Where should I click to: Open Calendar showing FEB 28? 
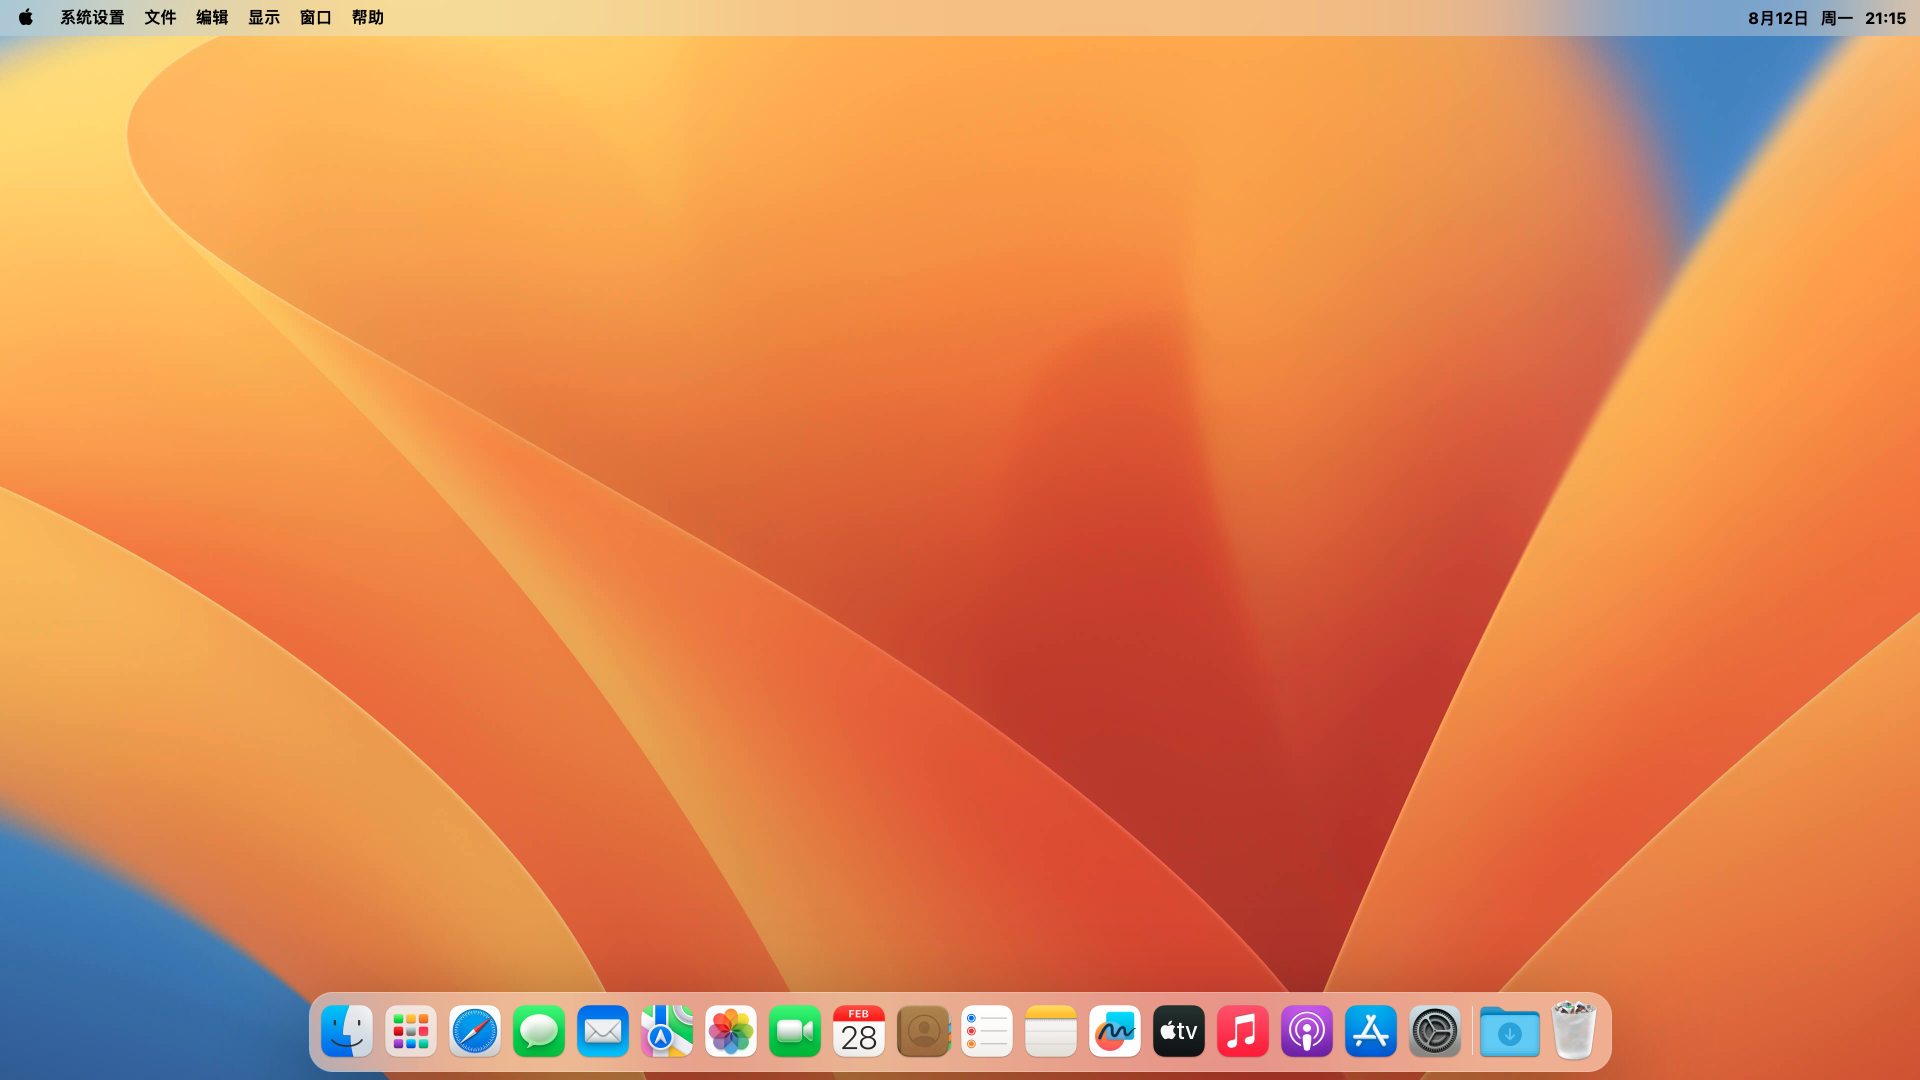(x=859, y=1031)
